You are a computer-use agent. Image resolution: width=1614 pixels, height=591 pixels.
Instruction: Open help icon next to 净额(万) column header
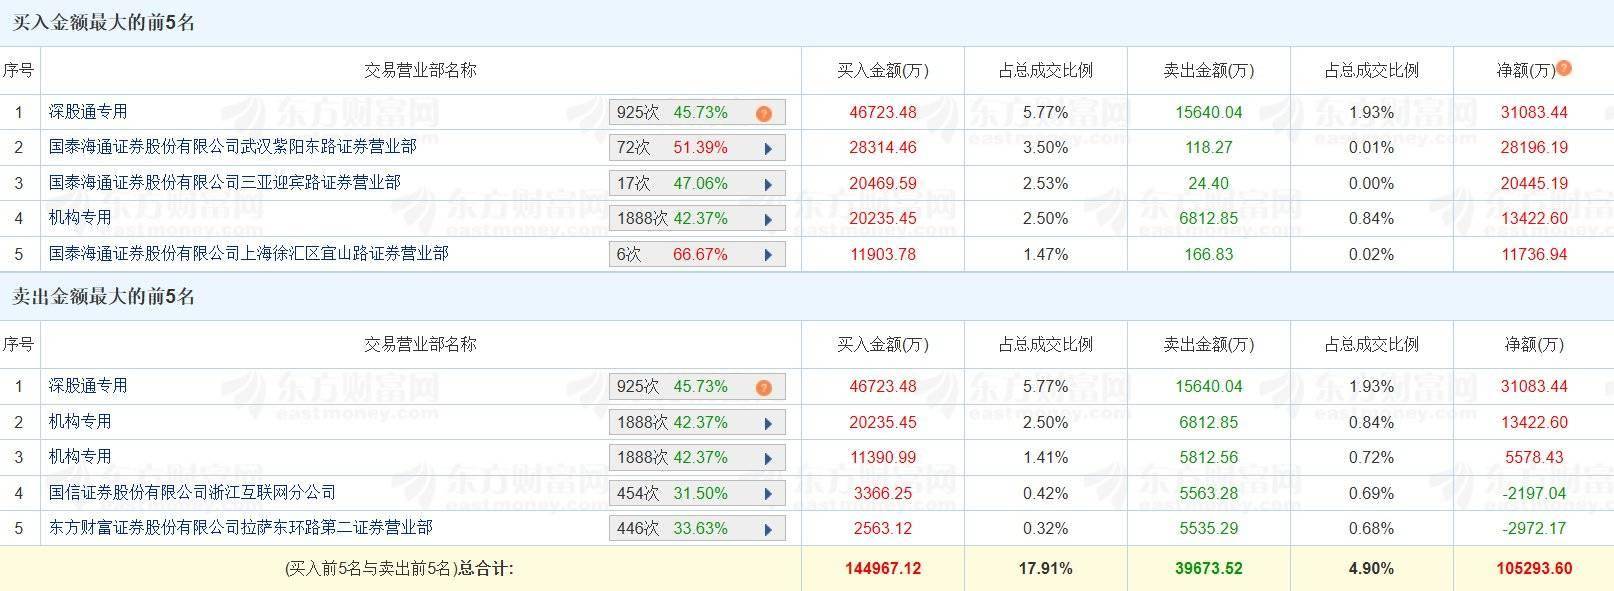click(1565, 68)
